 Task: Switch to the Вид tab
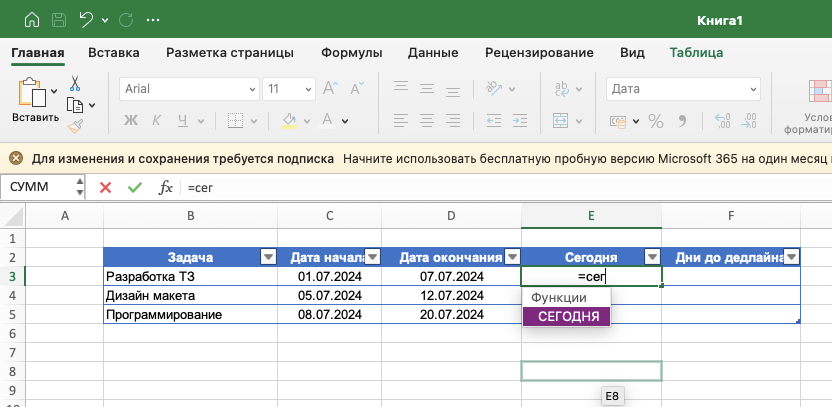632,53
